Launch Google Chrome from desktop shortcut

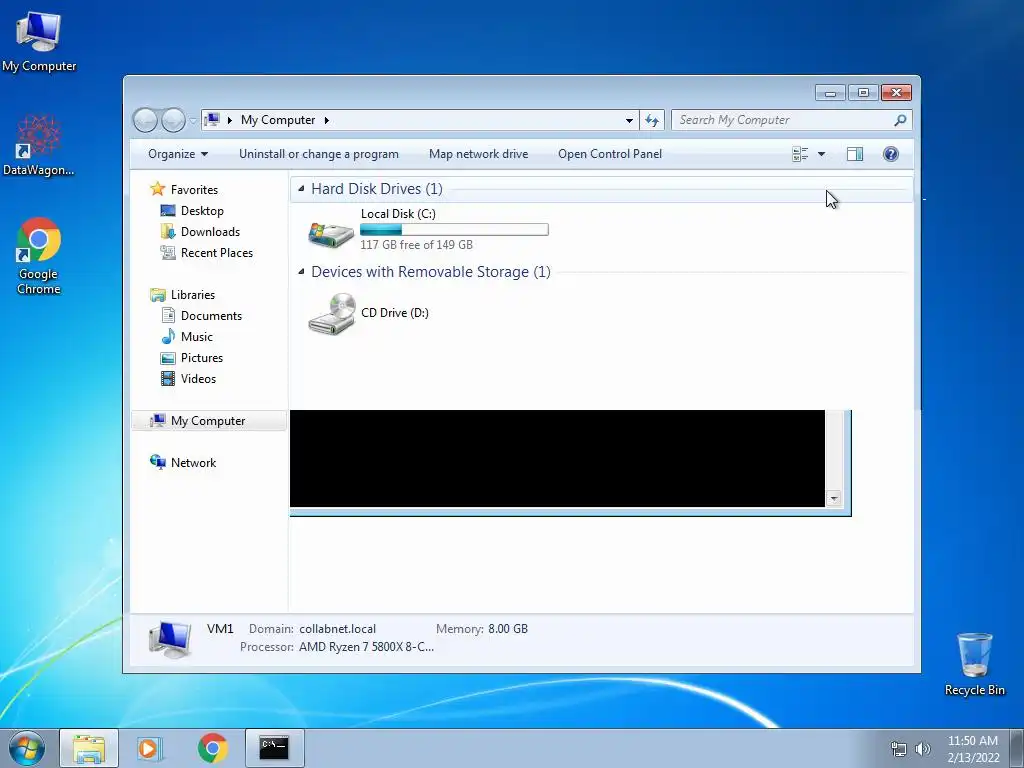(x=39, y=256)
